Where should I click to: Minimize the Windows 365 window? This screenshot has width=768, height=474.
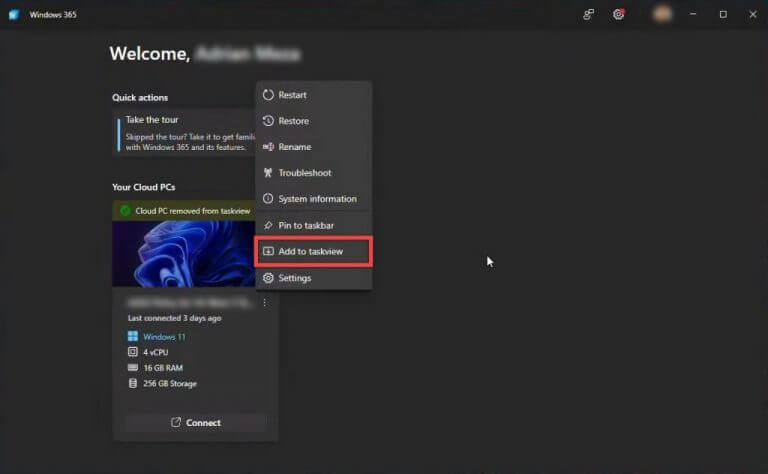click(693, 15)
